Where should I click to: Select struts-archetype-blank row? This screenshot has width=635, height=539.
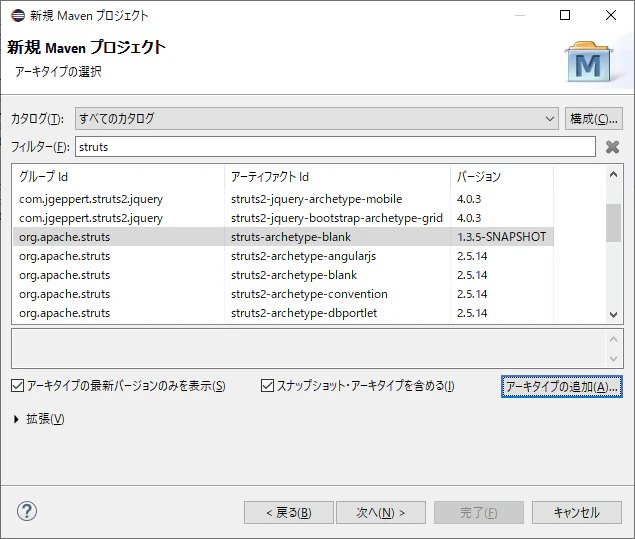283,237
